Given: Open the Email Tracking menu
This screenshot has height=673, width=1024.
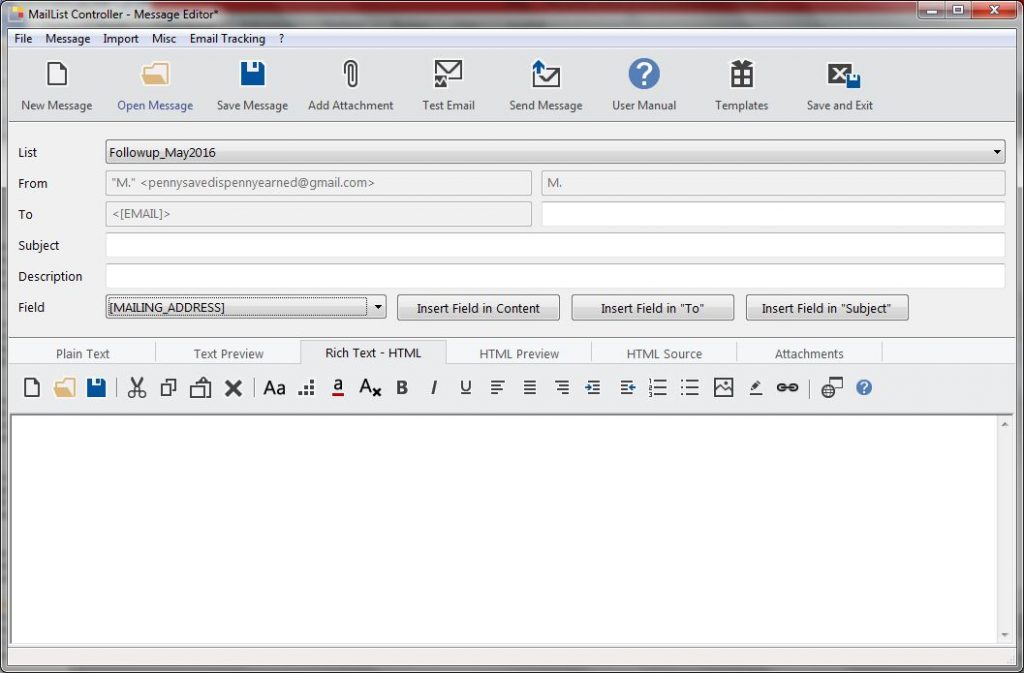Looking at the screenshot, I should point(228,38).
